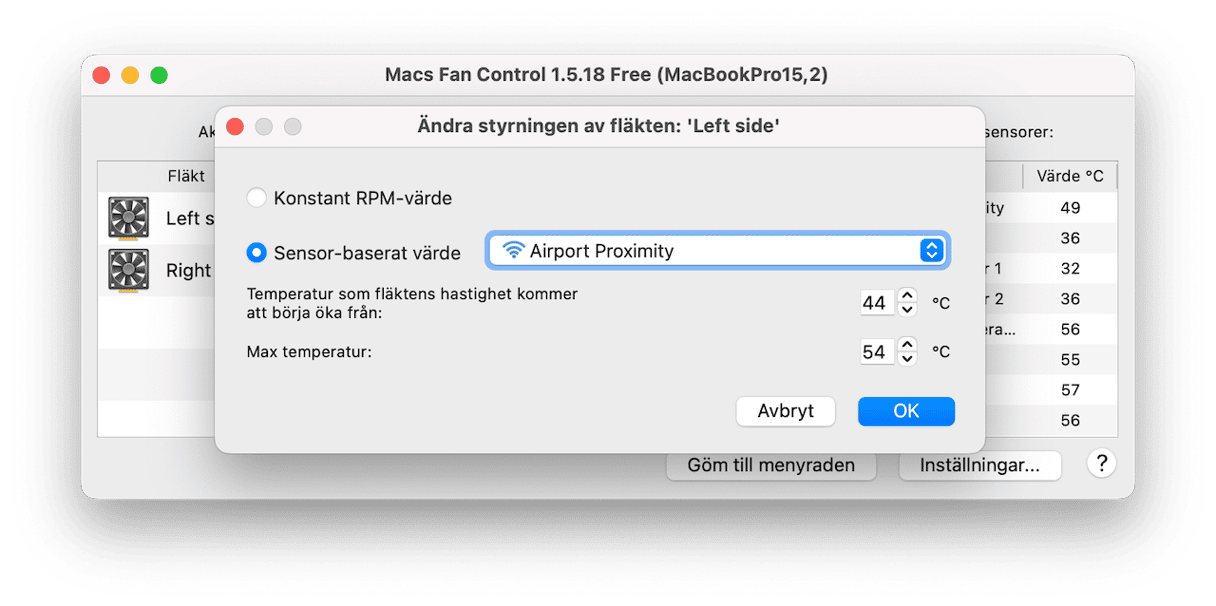Image resolution: width=1216 pixels, height=606 pixels.
Task: Click the Fläkt column header
Action: (186, 176)
